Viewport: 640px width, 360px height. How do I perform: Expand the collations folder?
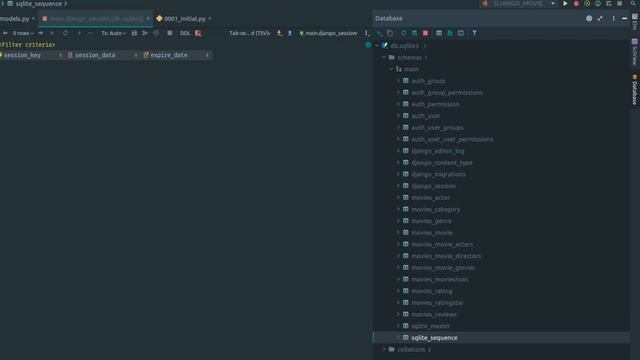[384, 349]
